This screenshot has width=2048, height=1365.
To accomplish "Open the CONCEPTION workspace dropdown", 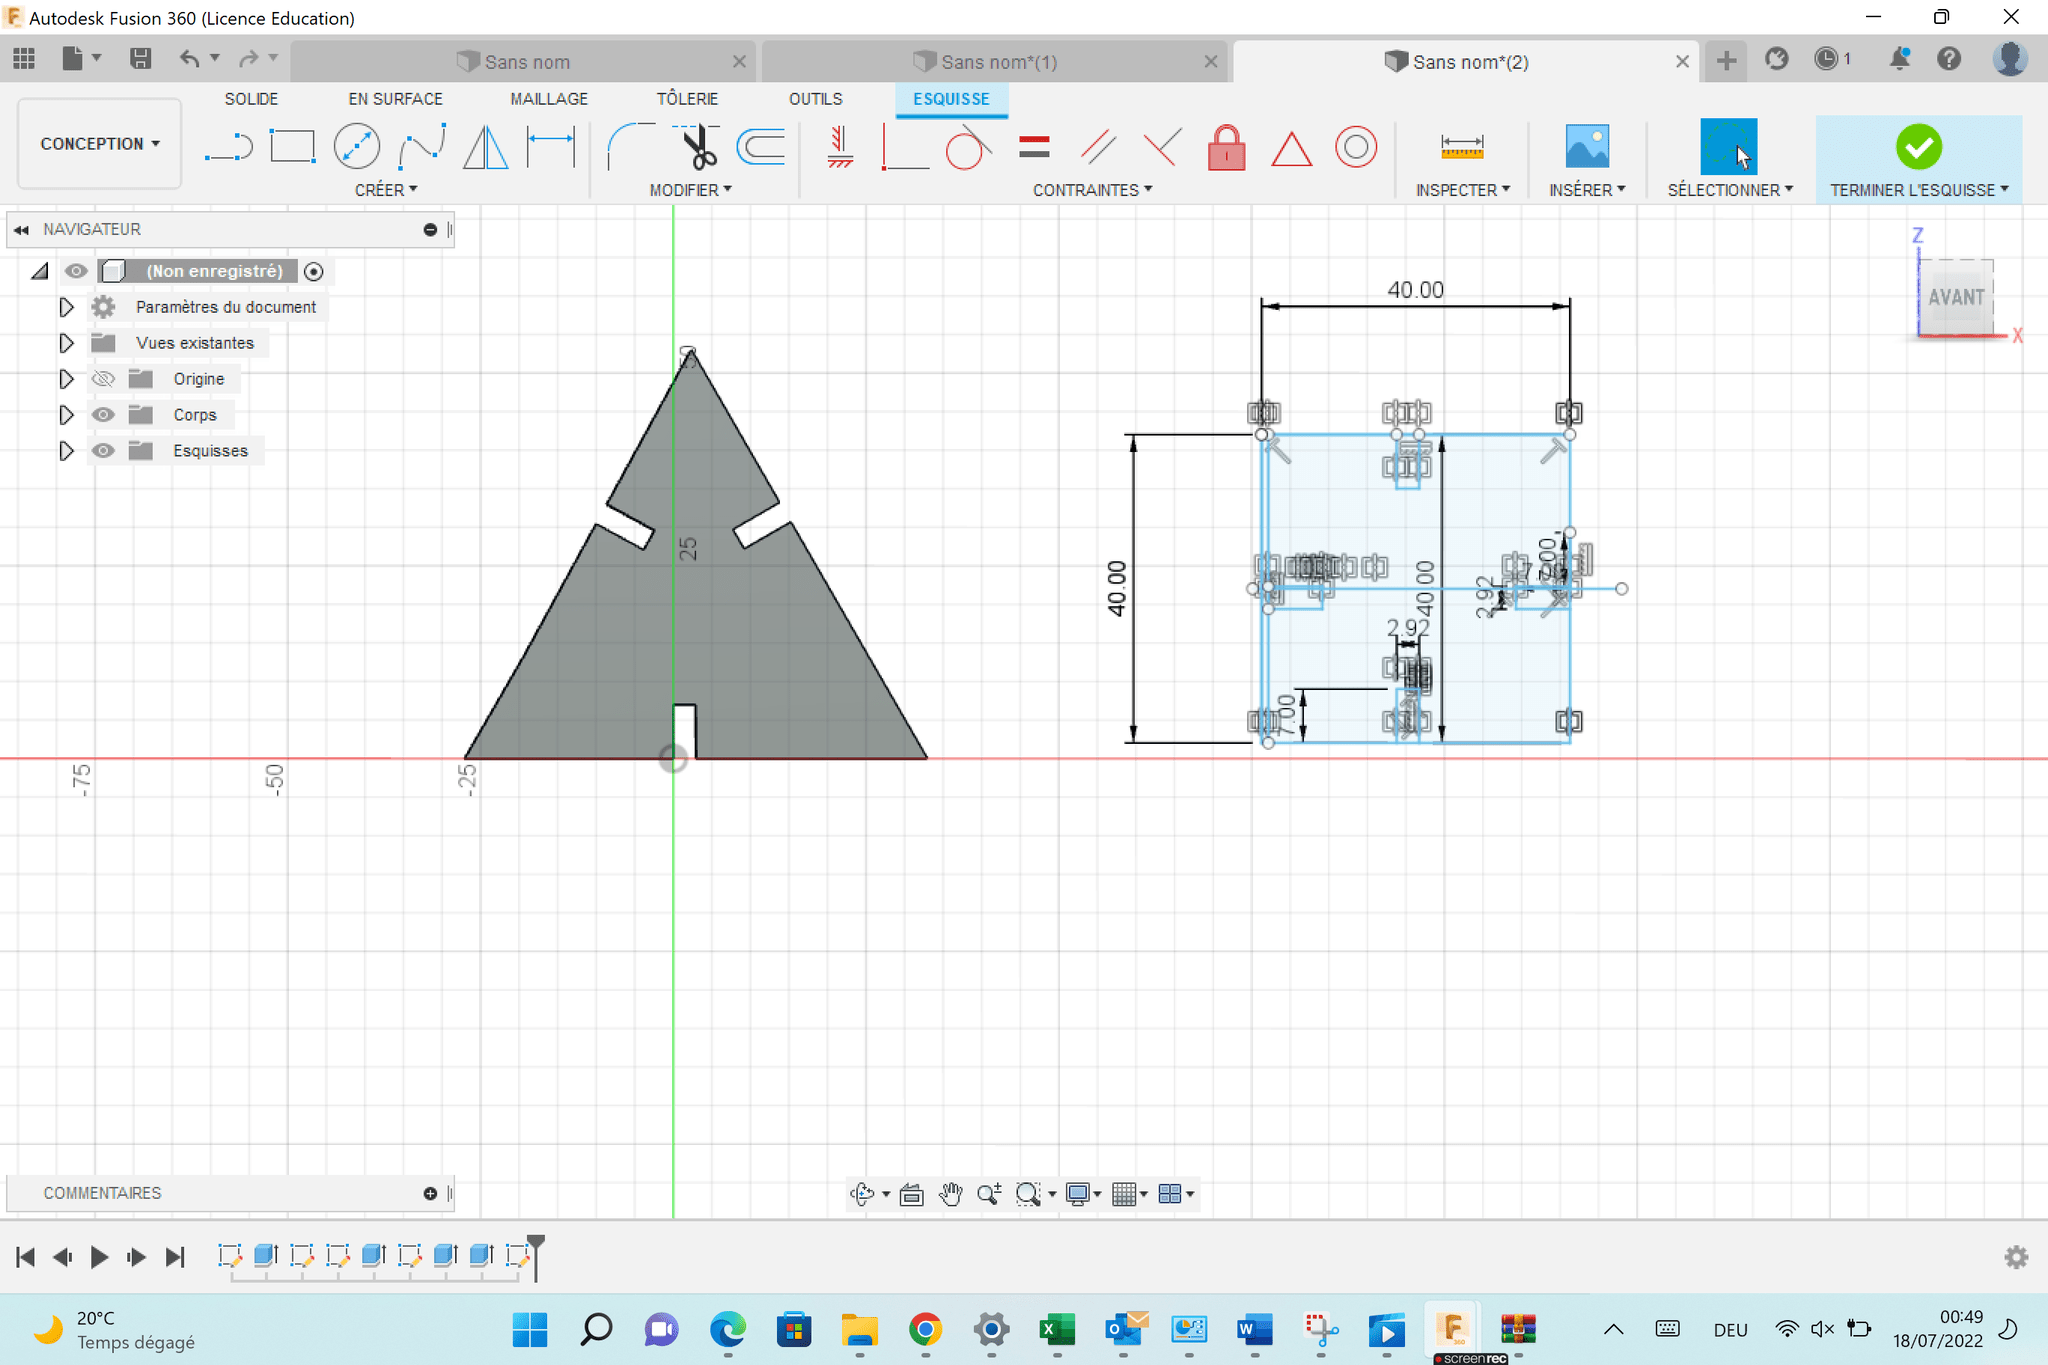I will click(x=99, y=144).
